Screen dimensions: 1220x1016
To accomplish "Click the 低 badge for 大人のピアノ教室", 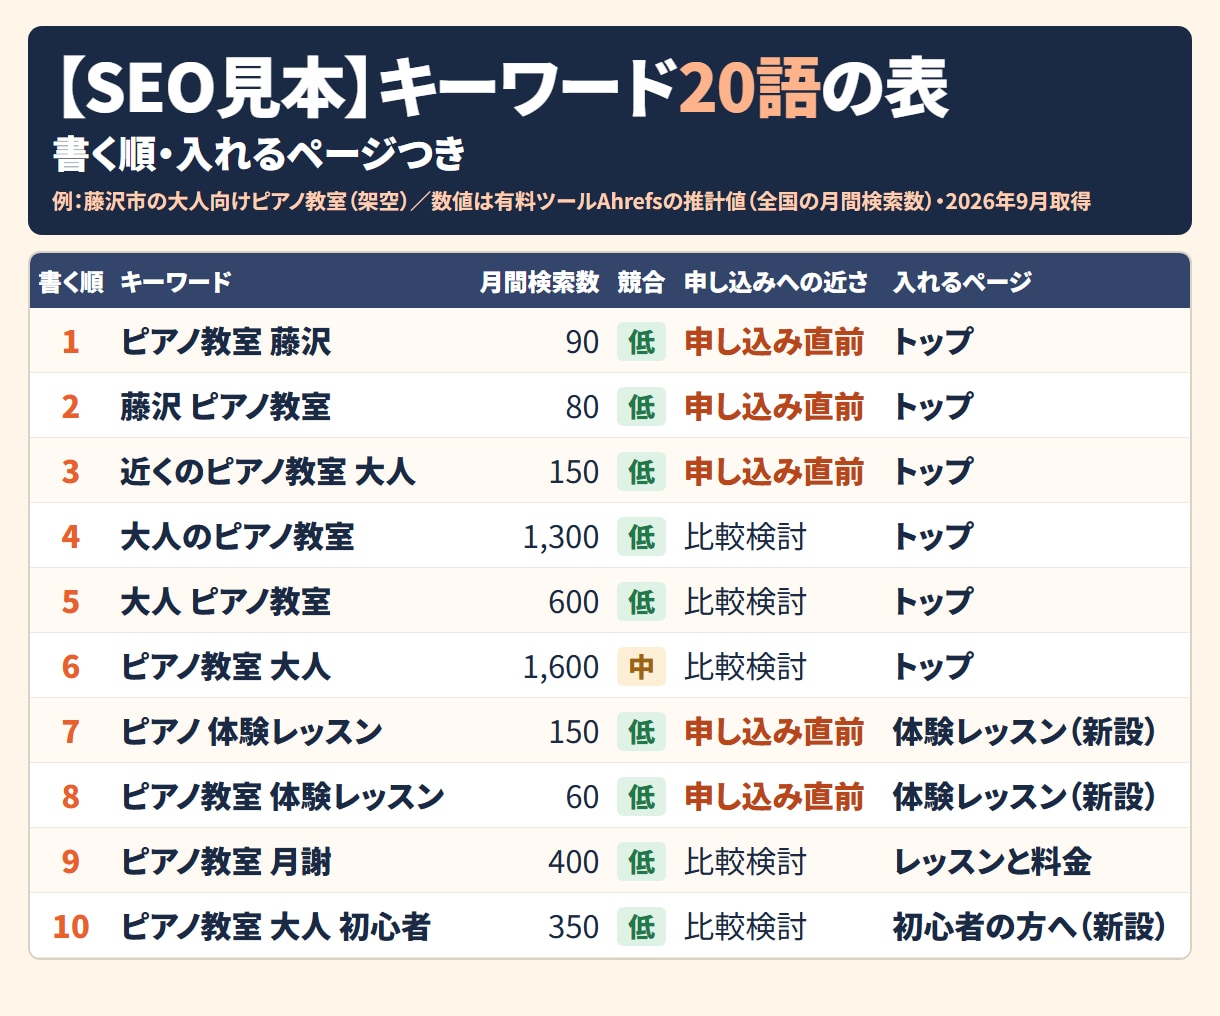I will 641,537.
